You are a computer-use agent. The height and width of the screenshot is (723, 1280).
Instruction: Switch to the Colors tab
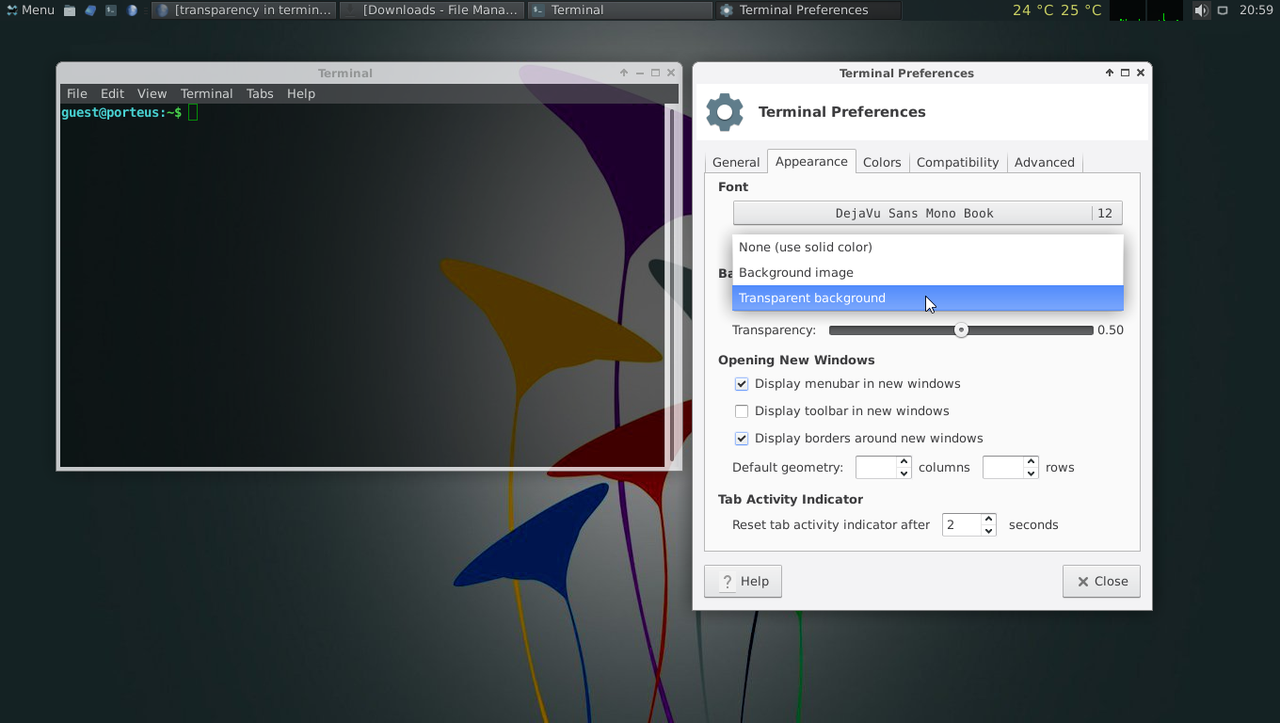[882, 162]
